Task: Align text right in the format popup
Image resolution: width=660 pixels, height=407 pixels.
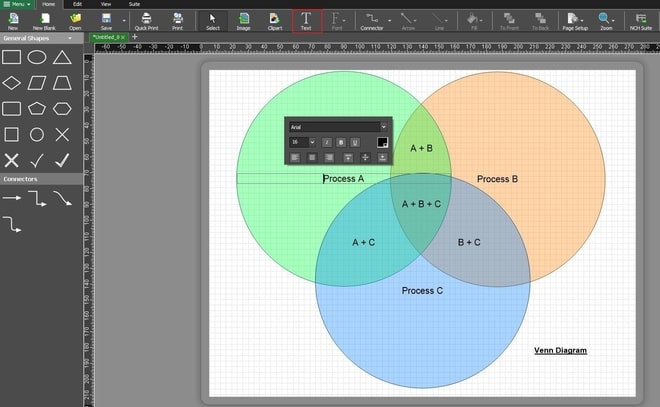Action: [x=329, y=157]
